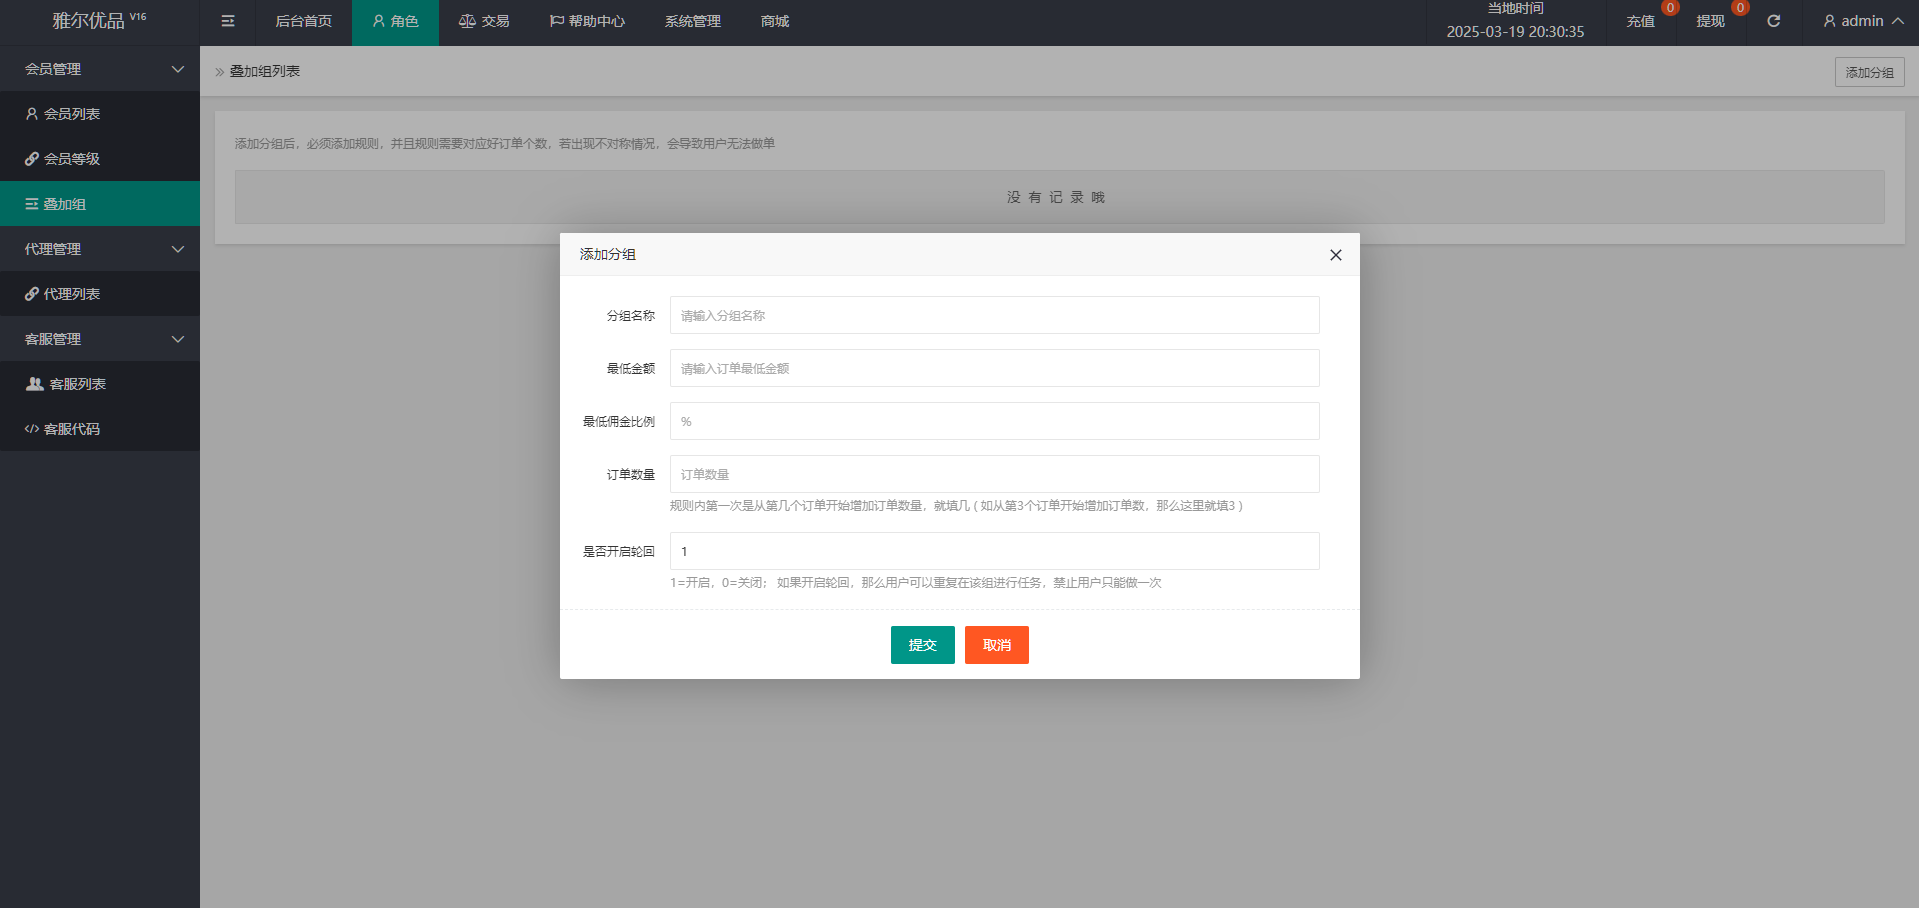Collapse the 客服管理 sidebar section
This screenshot has height=908, width=1919.
tap(100, 339)
